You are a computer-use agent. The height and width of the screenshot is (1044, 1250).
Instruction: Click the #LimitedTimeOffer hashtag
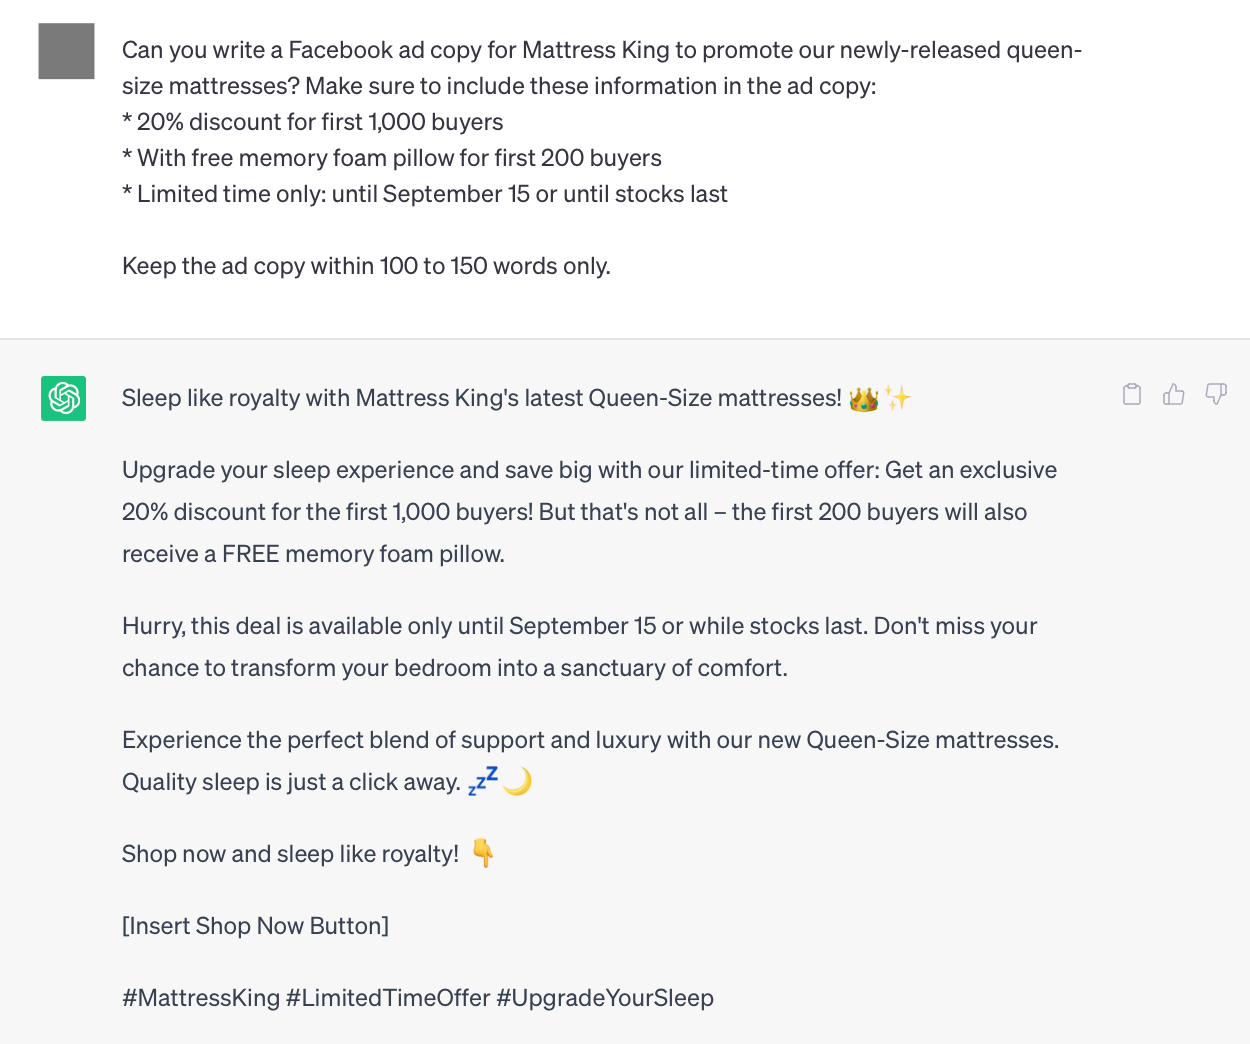388,998
